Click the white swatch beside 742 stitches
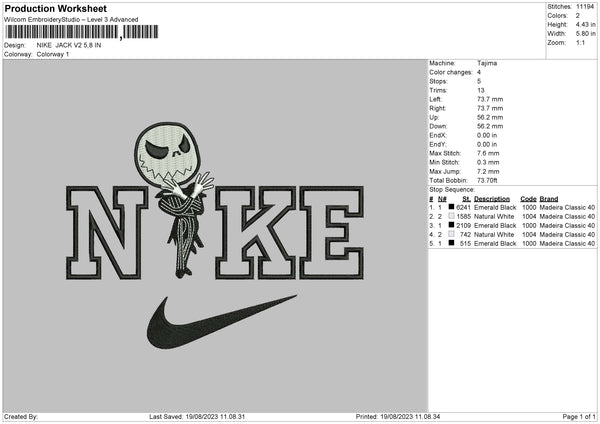The width and height of the screenshot is (600, 424). 451,234
